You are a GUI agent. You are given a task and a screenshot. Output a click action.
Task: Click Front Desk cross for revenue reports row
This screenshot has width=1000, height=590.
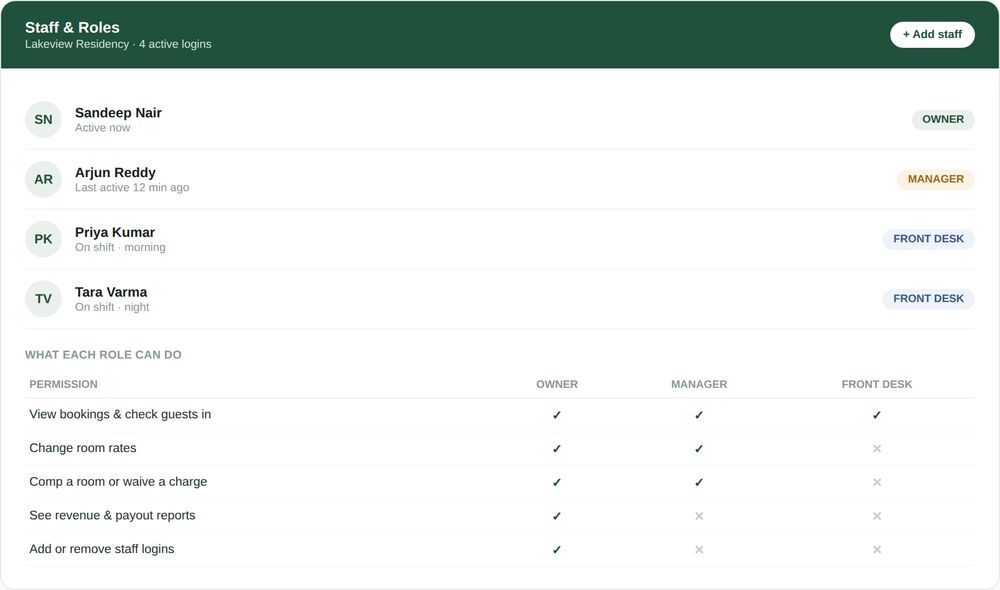877,517
